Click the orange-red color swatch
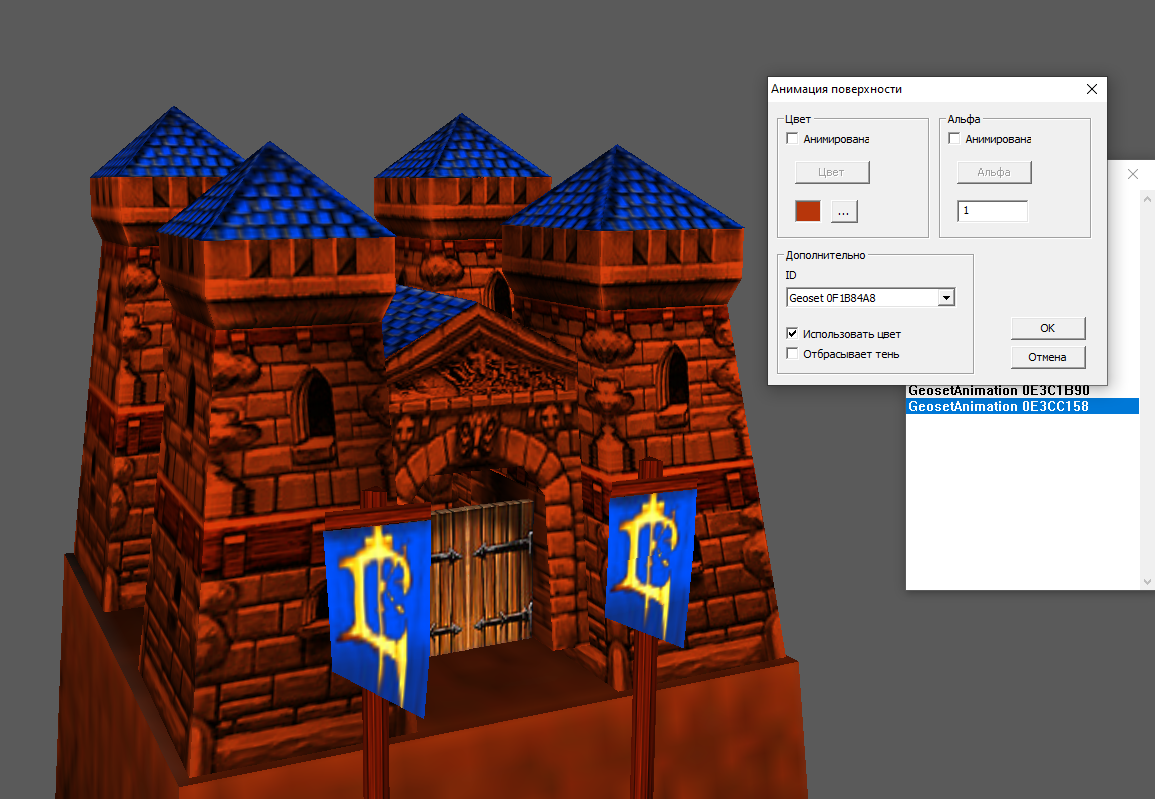The image size is (1155, 799). pos(808,211)
